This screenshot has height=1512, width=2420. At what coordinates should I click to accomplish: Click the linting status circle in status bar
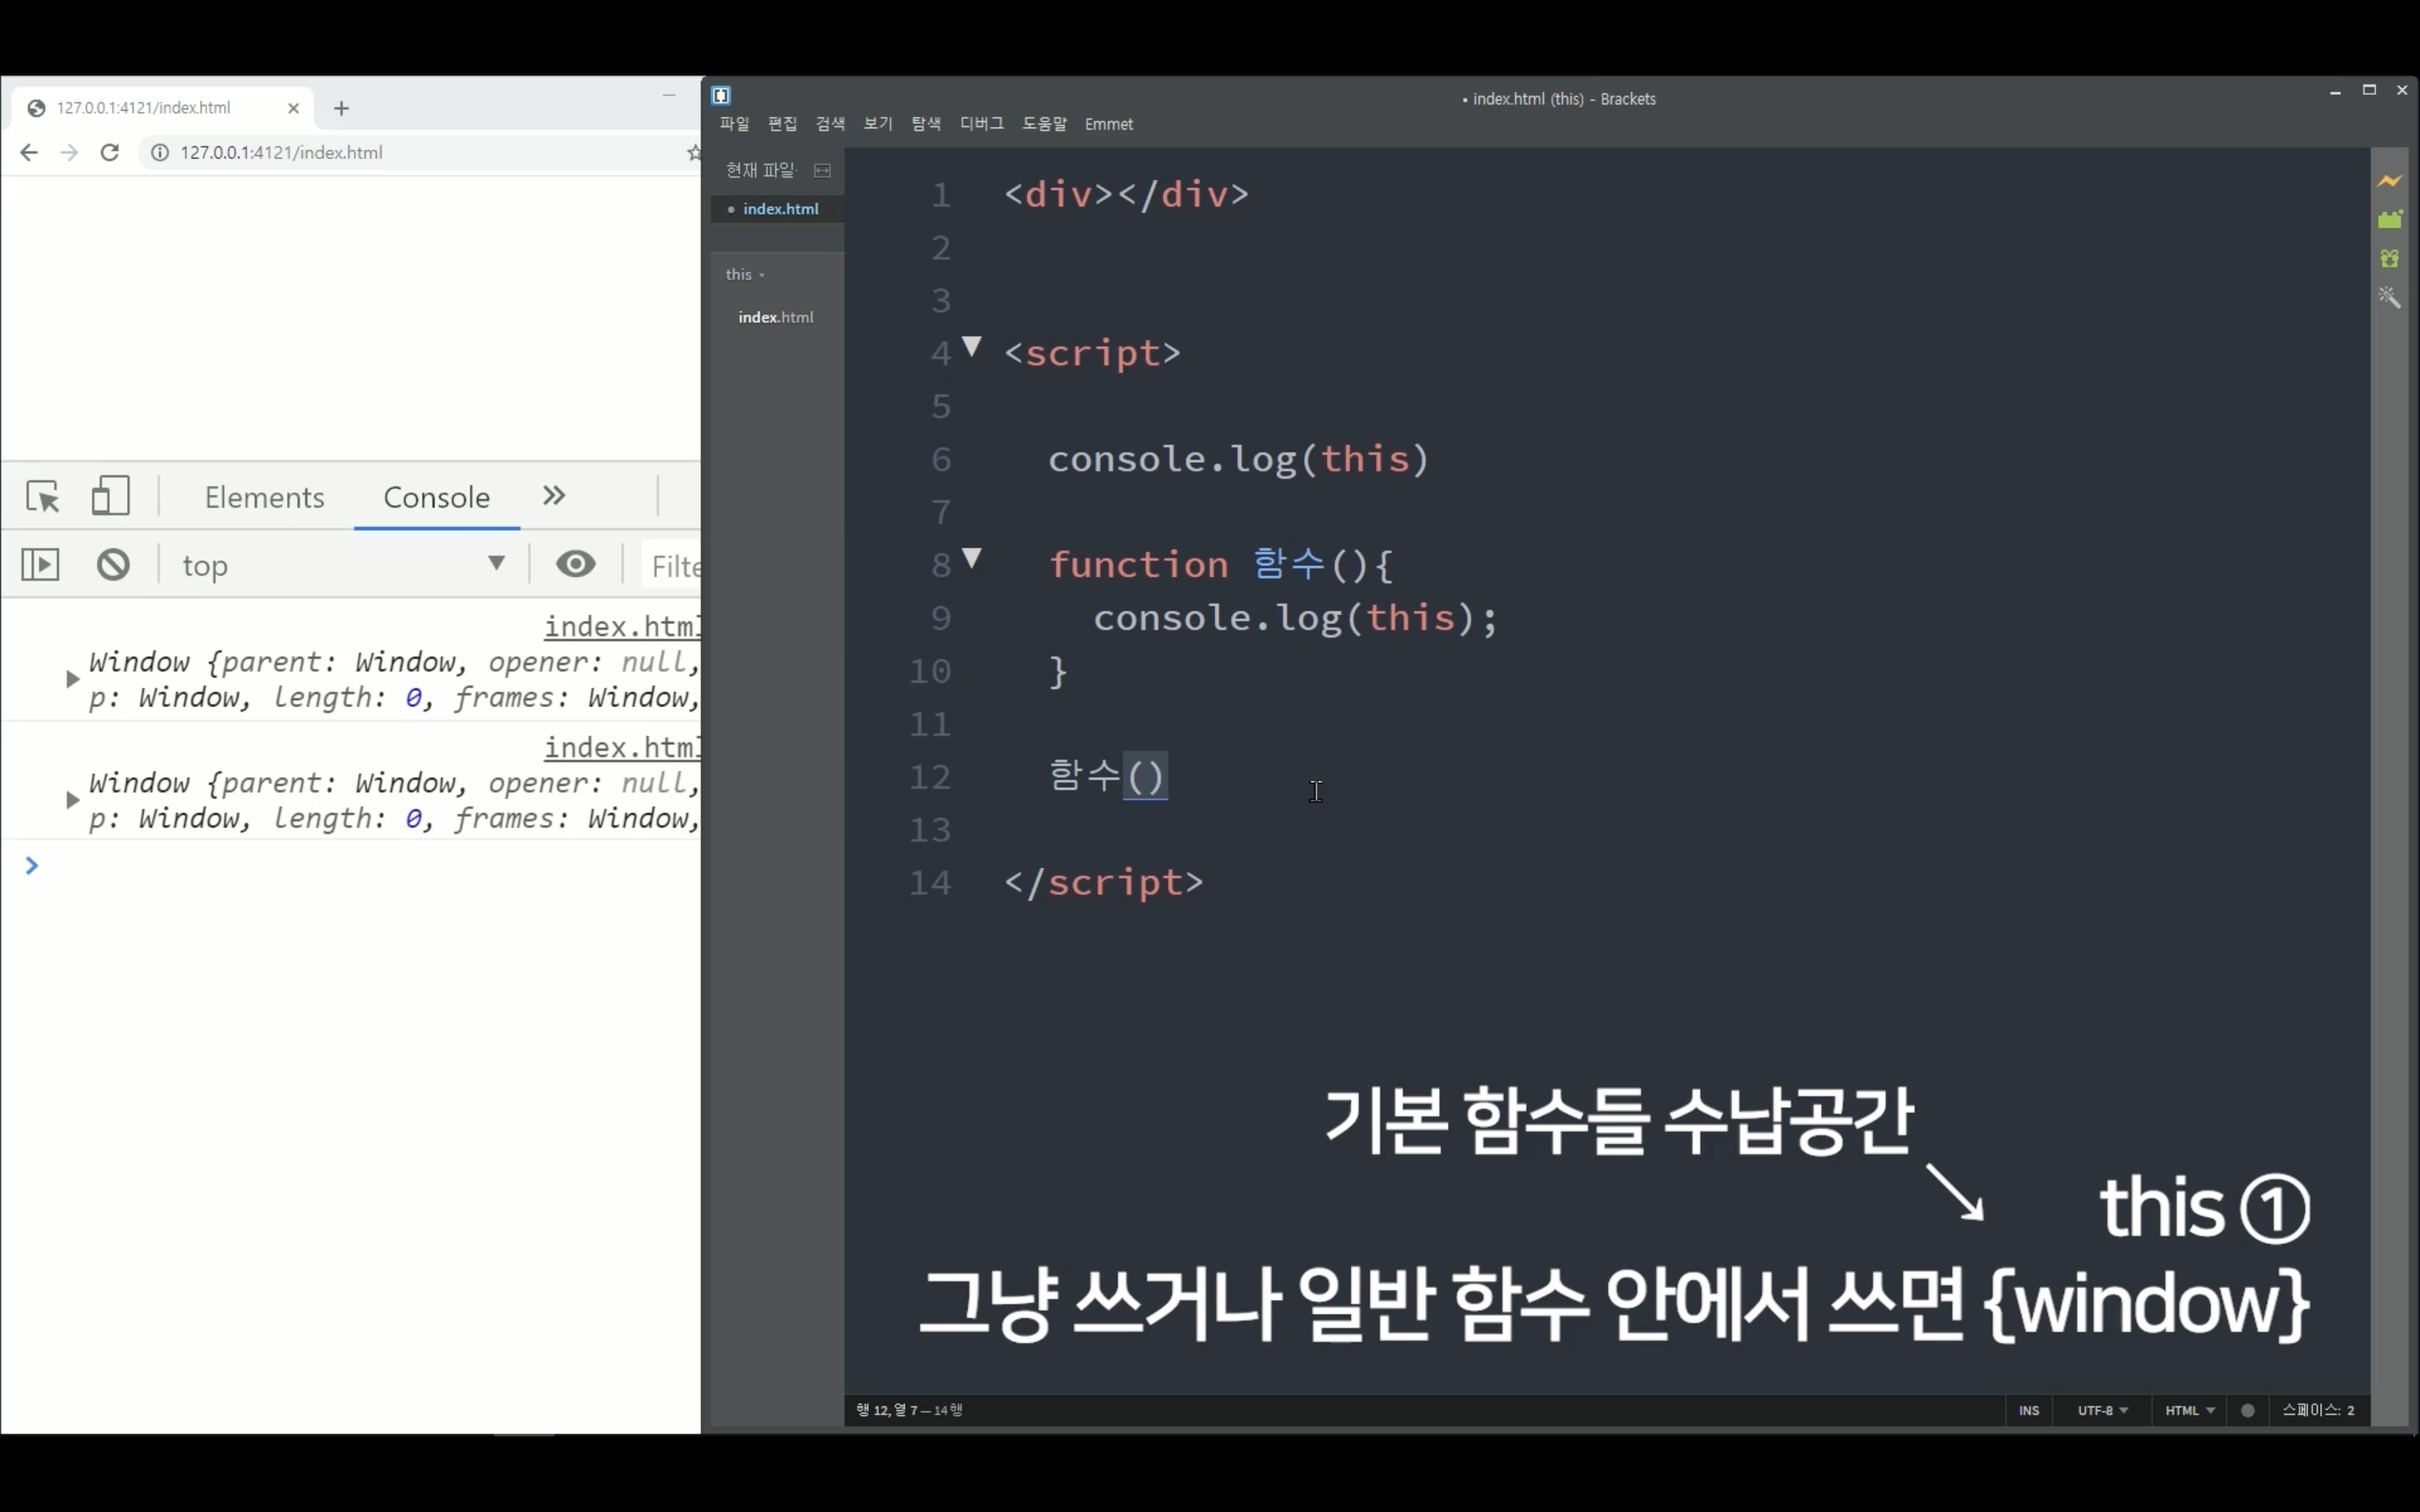2247,1410
